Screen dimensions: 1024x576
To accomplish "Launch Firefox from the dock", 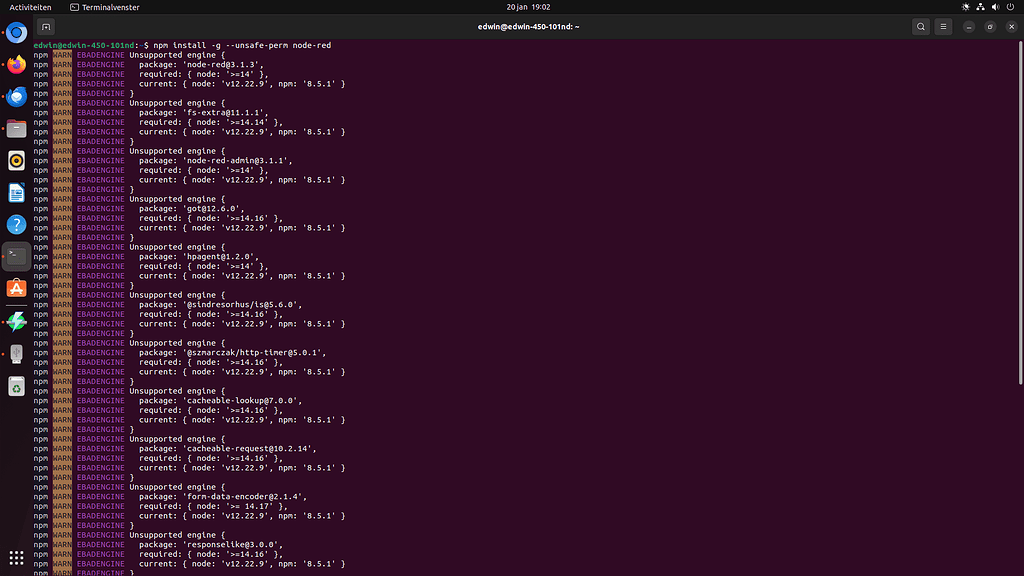I will [x=16, y=65].
